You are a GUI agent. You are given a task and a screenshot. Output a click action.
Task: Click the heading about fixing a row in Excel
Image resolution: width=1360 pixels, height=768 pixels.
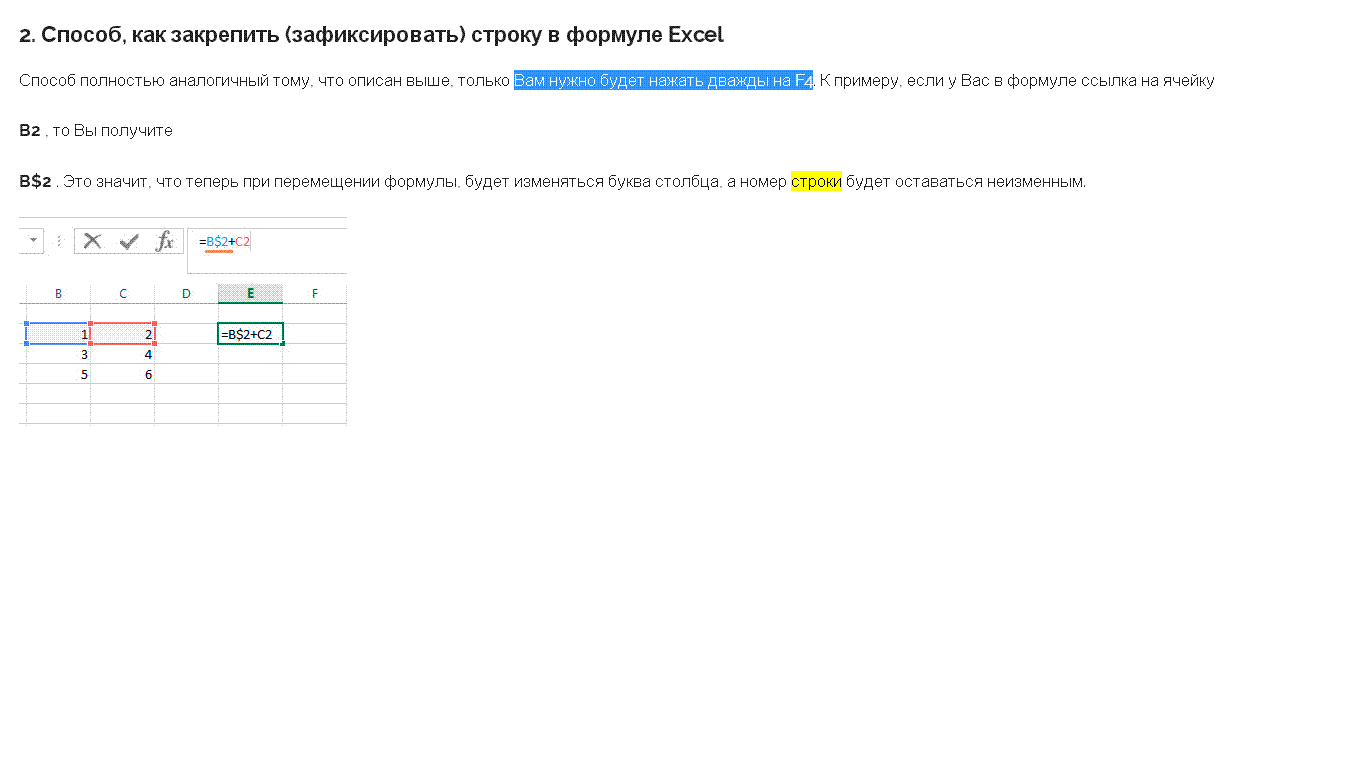[371, 35]
